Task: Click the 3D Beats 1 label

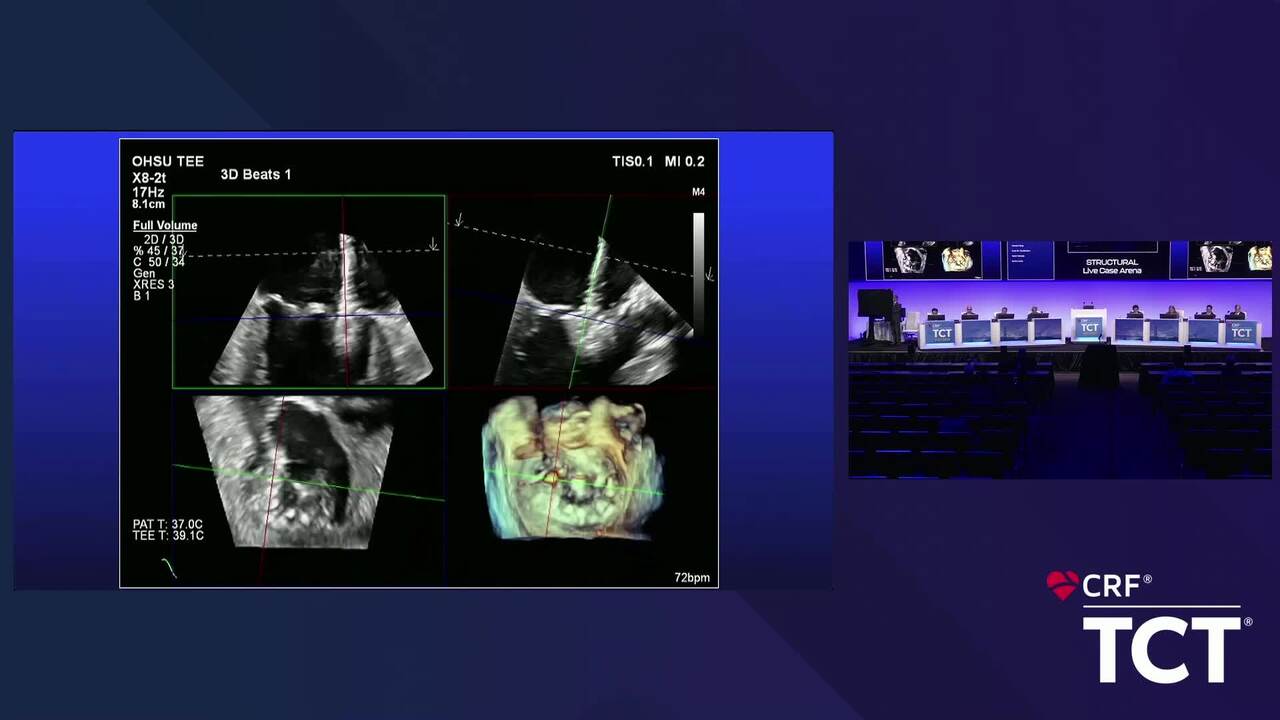Action: [256, 175]
